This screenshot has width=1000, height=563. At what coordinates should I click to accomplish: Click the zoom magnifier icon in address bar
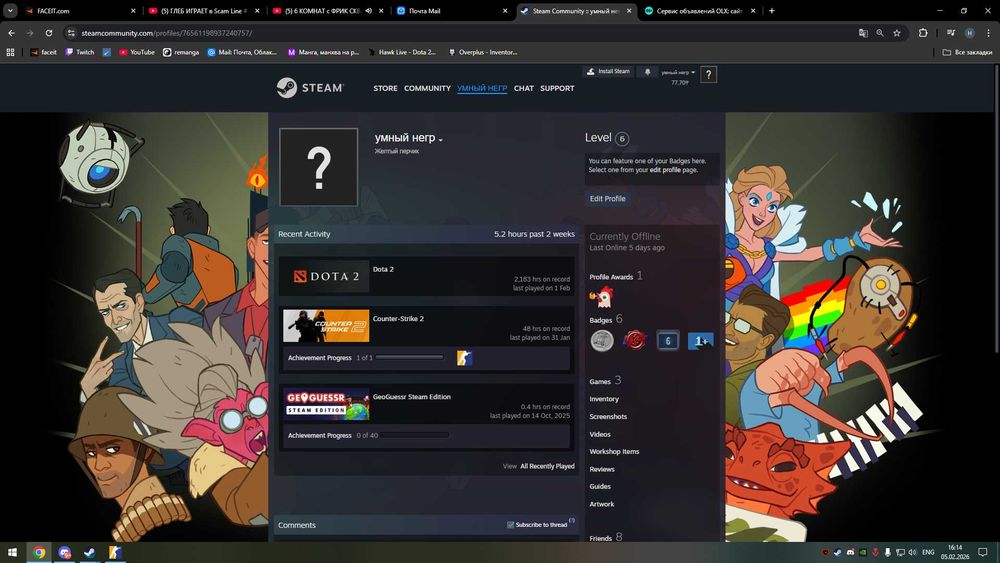pyautogui.click(x=880, y=33)
